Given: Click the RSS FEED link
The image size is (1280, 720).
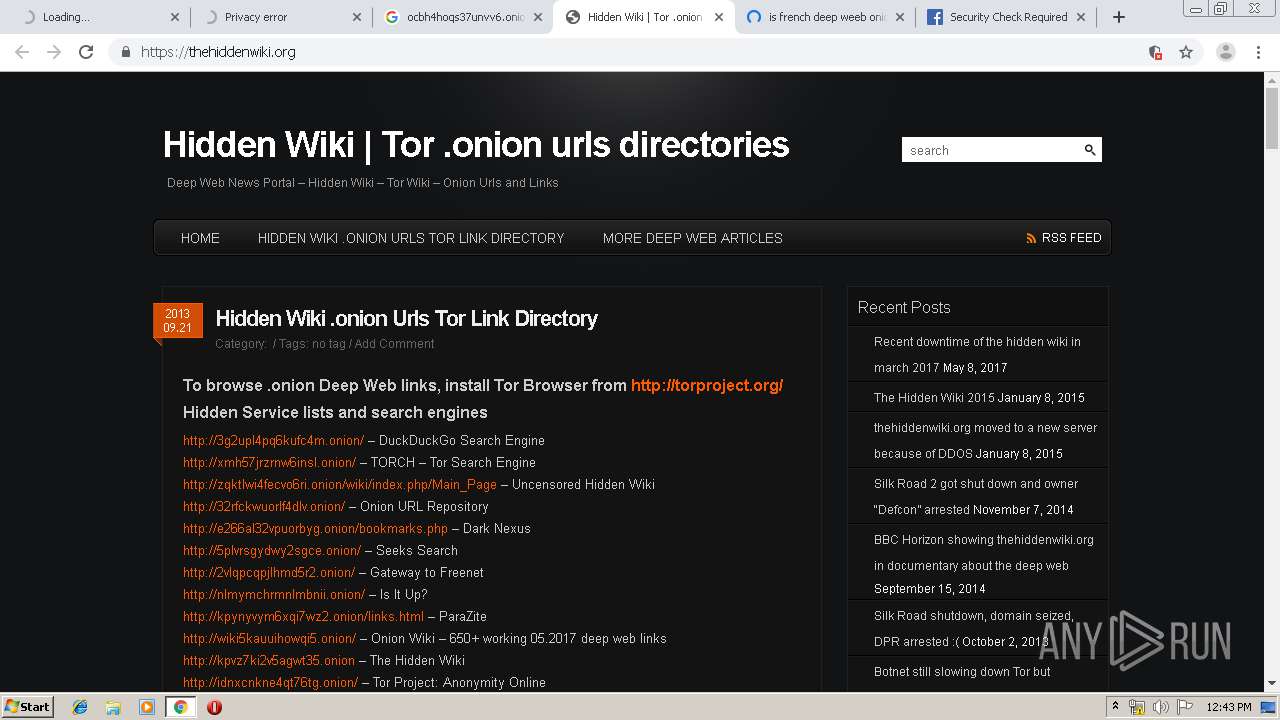Looking at the screenshot, I should coord(1071,238).
